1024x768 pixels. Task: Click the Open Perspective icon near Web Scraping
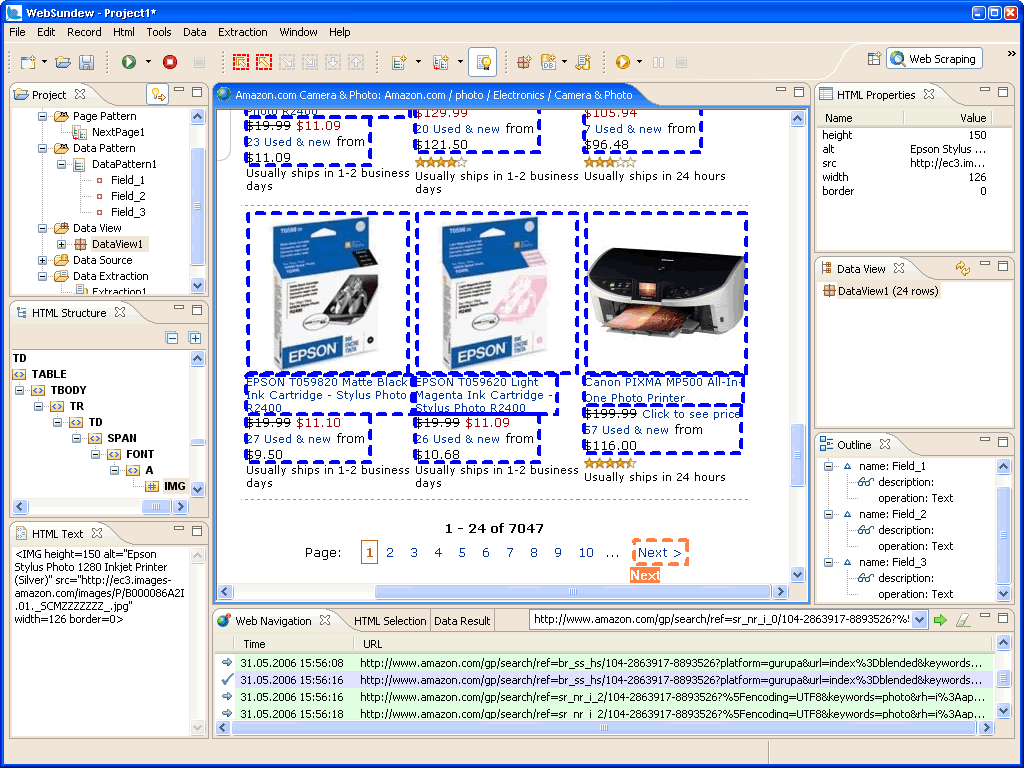[874, 59]
